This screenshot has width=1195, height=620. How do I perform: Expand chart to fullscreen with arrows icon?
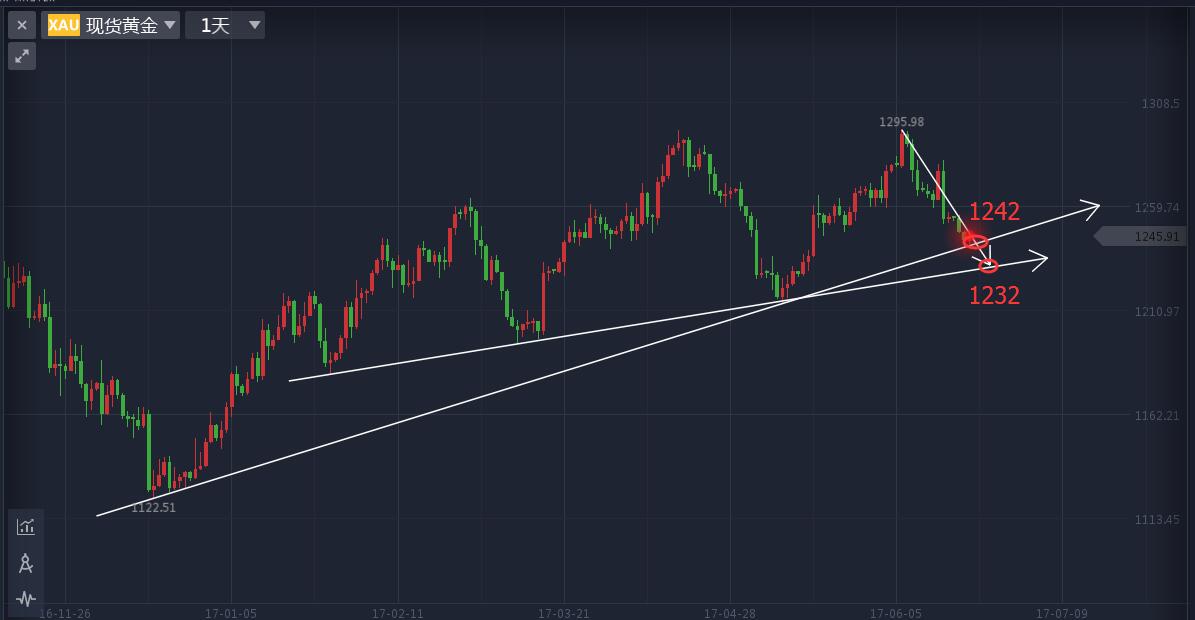pyautogui.click(x=22, y=56)
